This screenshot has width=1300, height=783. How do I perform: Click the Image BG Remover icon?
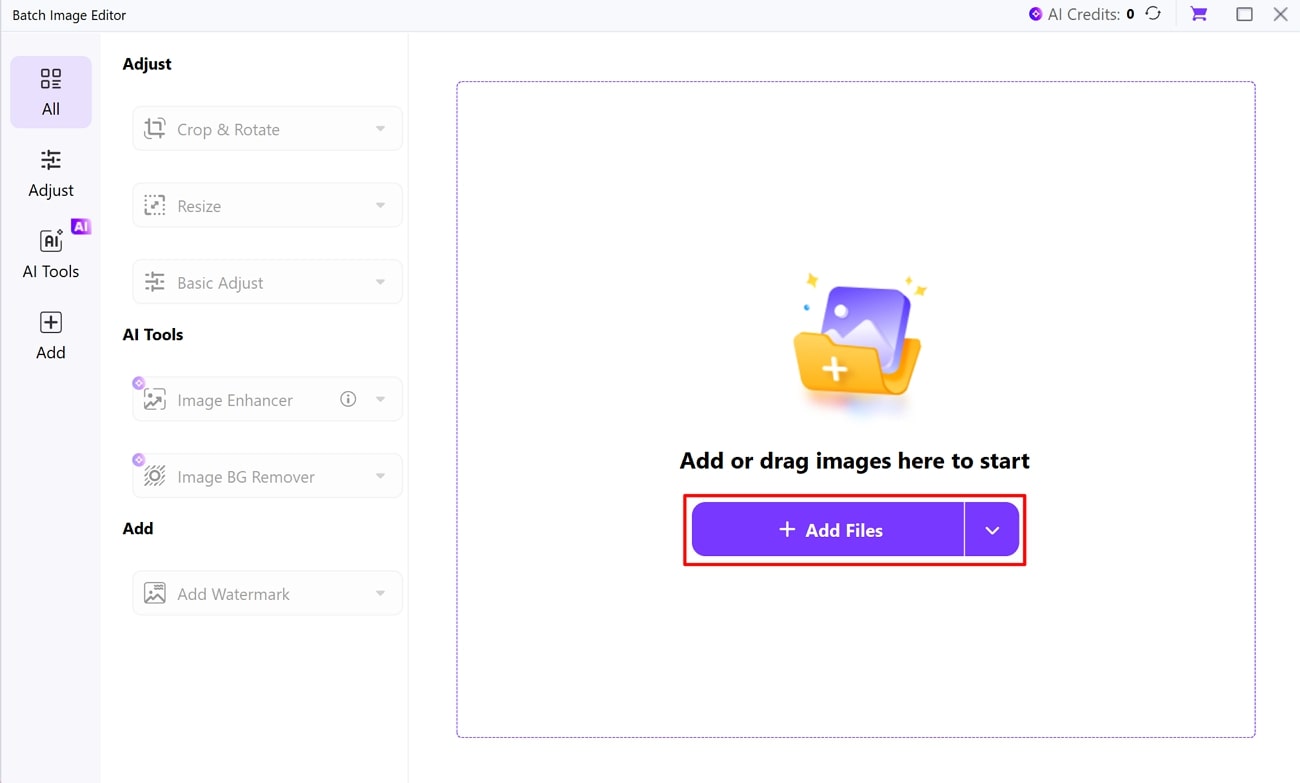click(154, 477)
